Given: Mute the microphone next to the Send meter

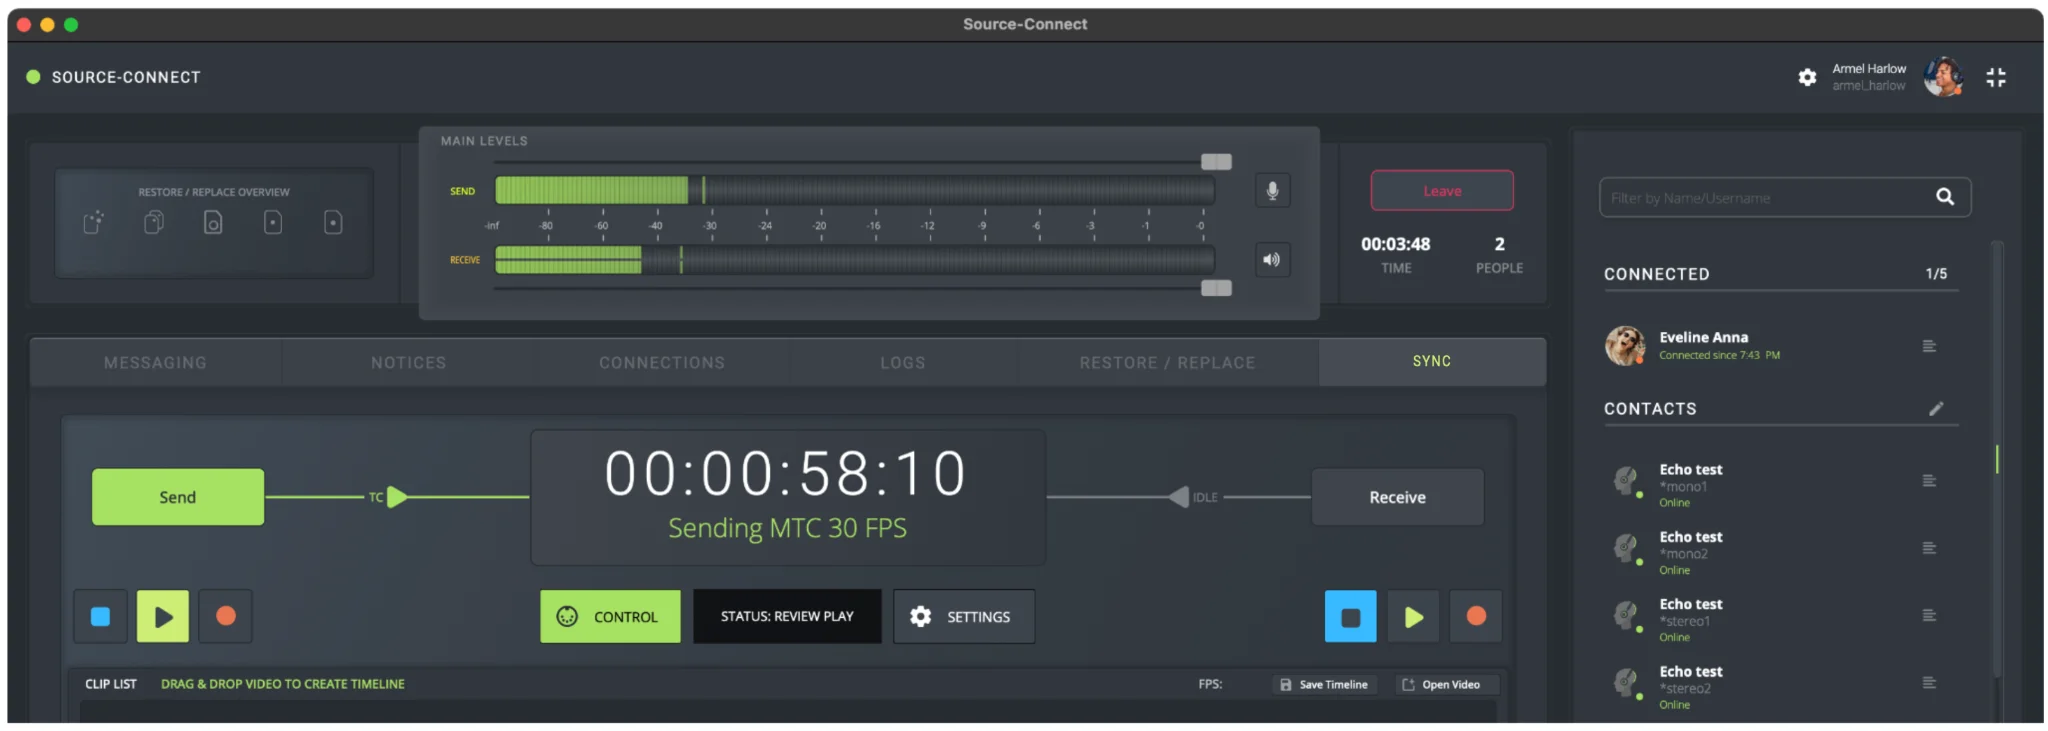Looking at the screenshot, I should (1272, 190).
